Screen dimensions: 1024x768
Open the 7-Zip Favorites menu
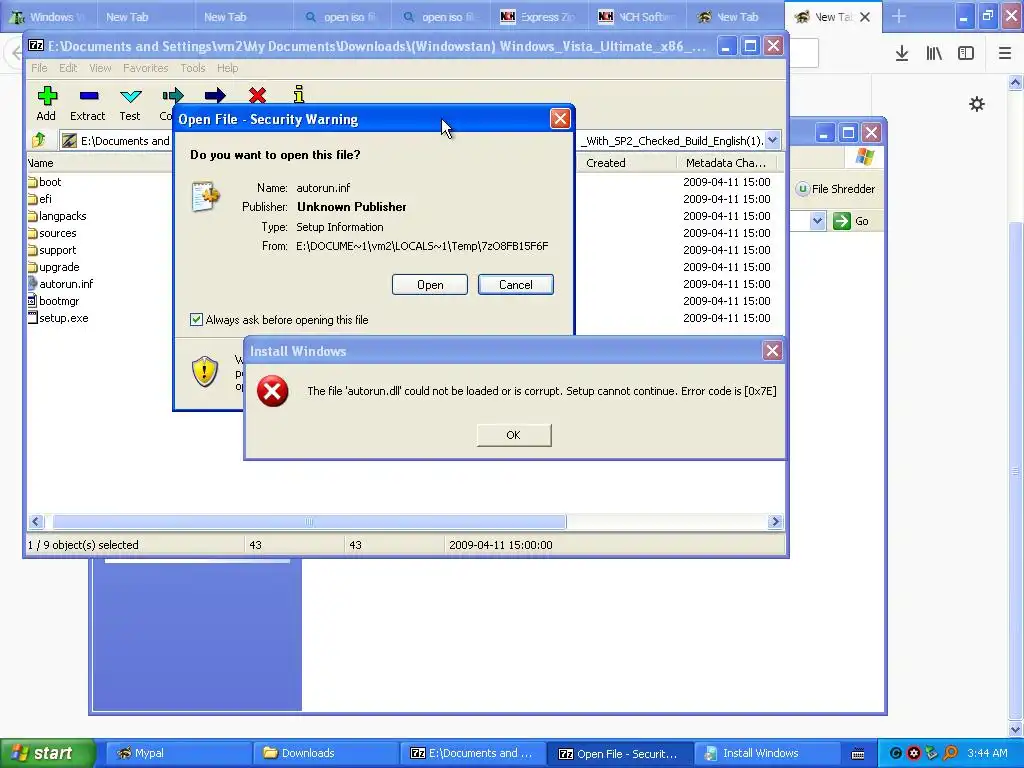point(146,68)
